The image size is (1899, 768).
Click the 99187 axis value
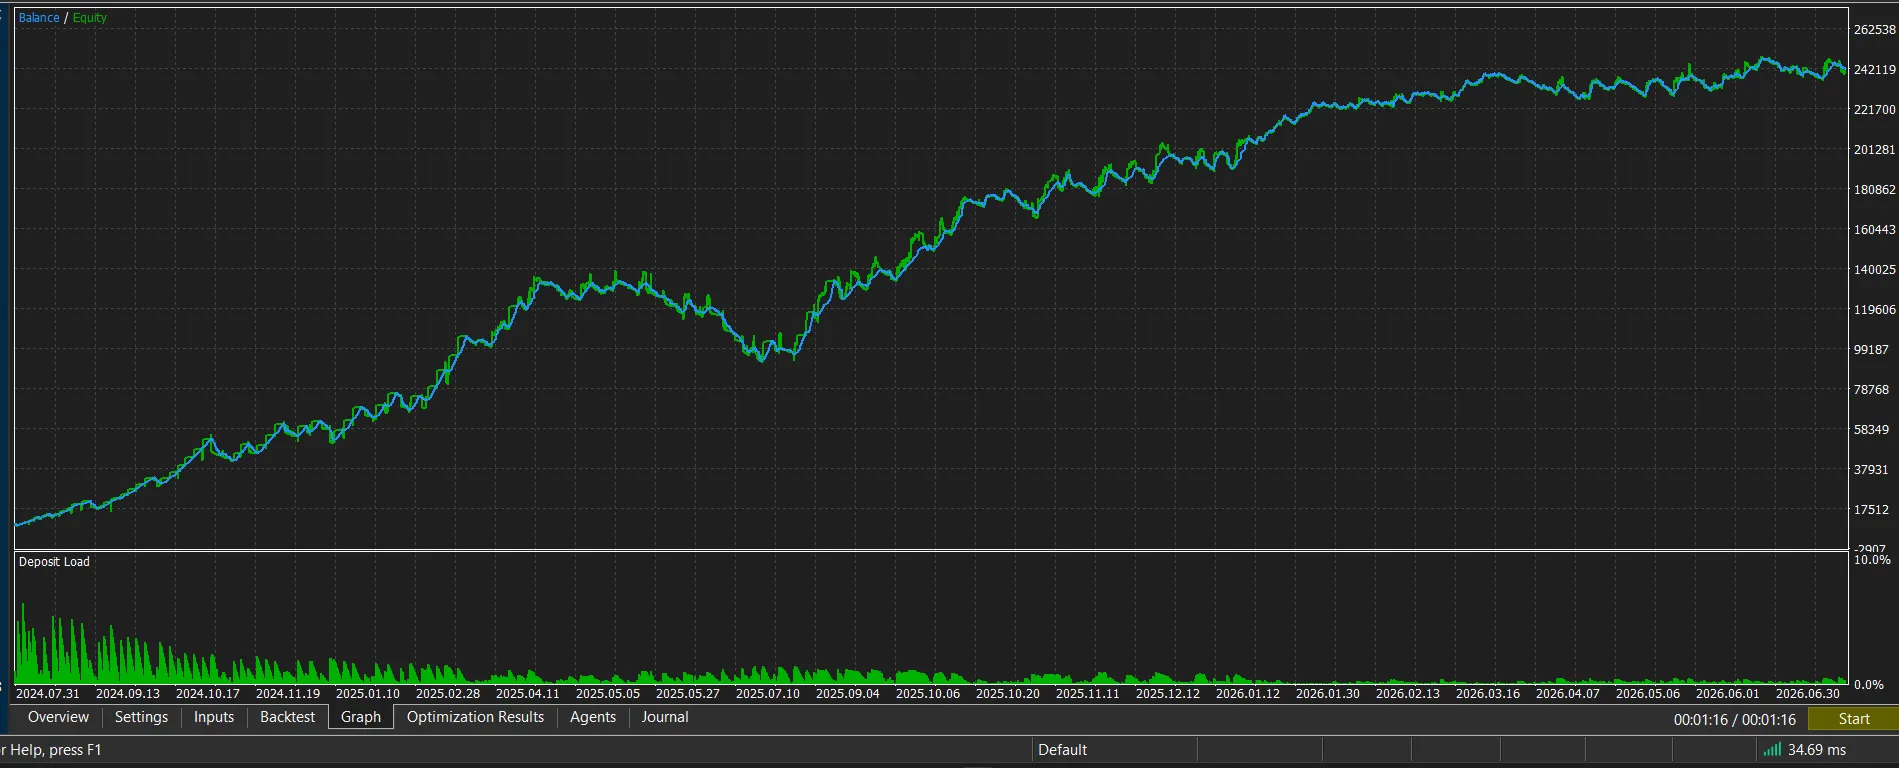tap(1872, 350)
